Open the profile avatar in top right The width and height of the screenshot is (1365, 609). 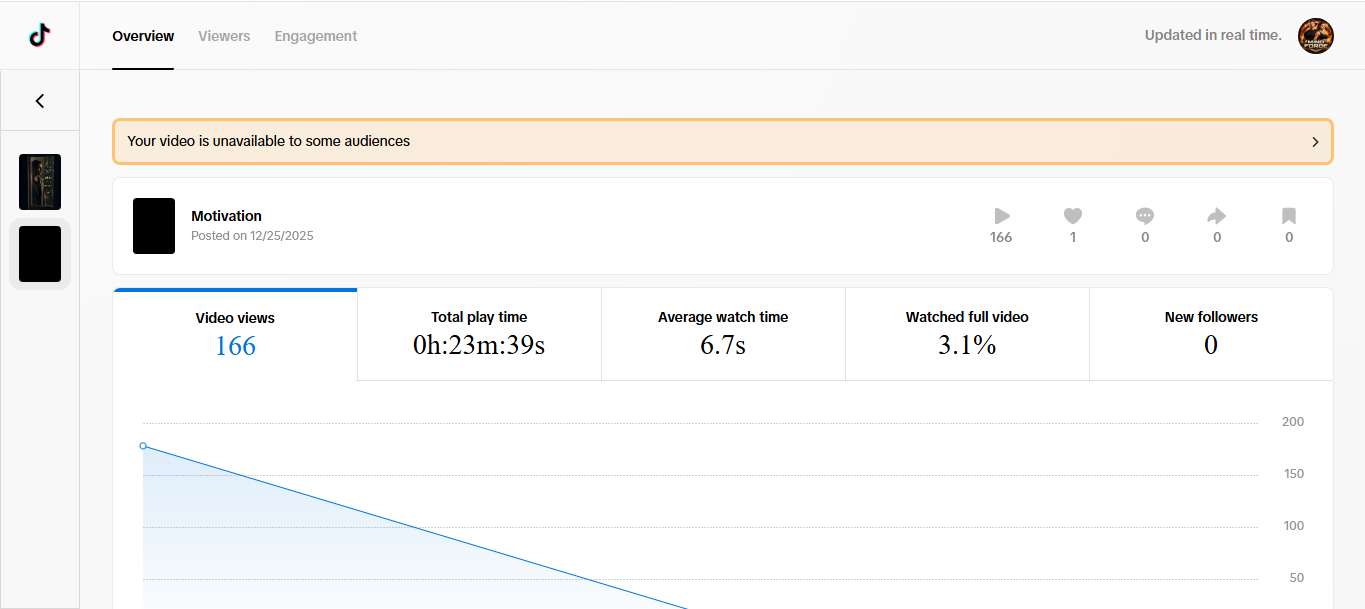pos(1316,36)
